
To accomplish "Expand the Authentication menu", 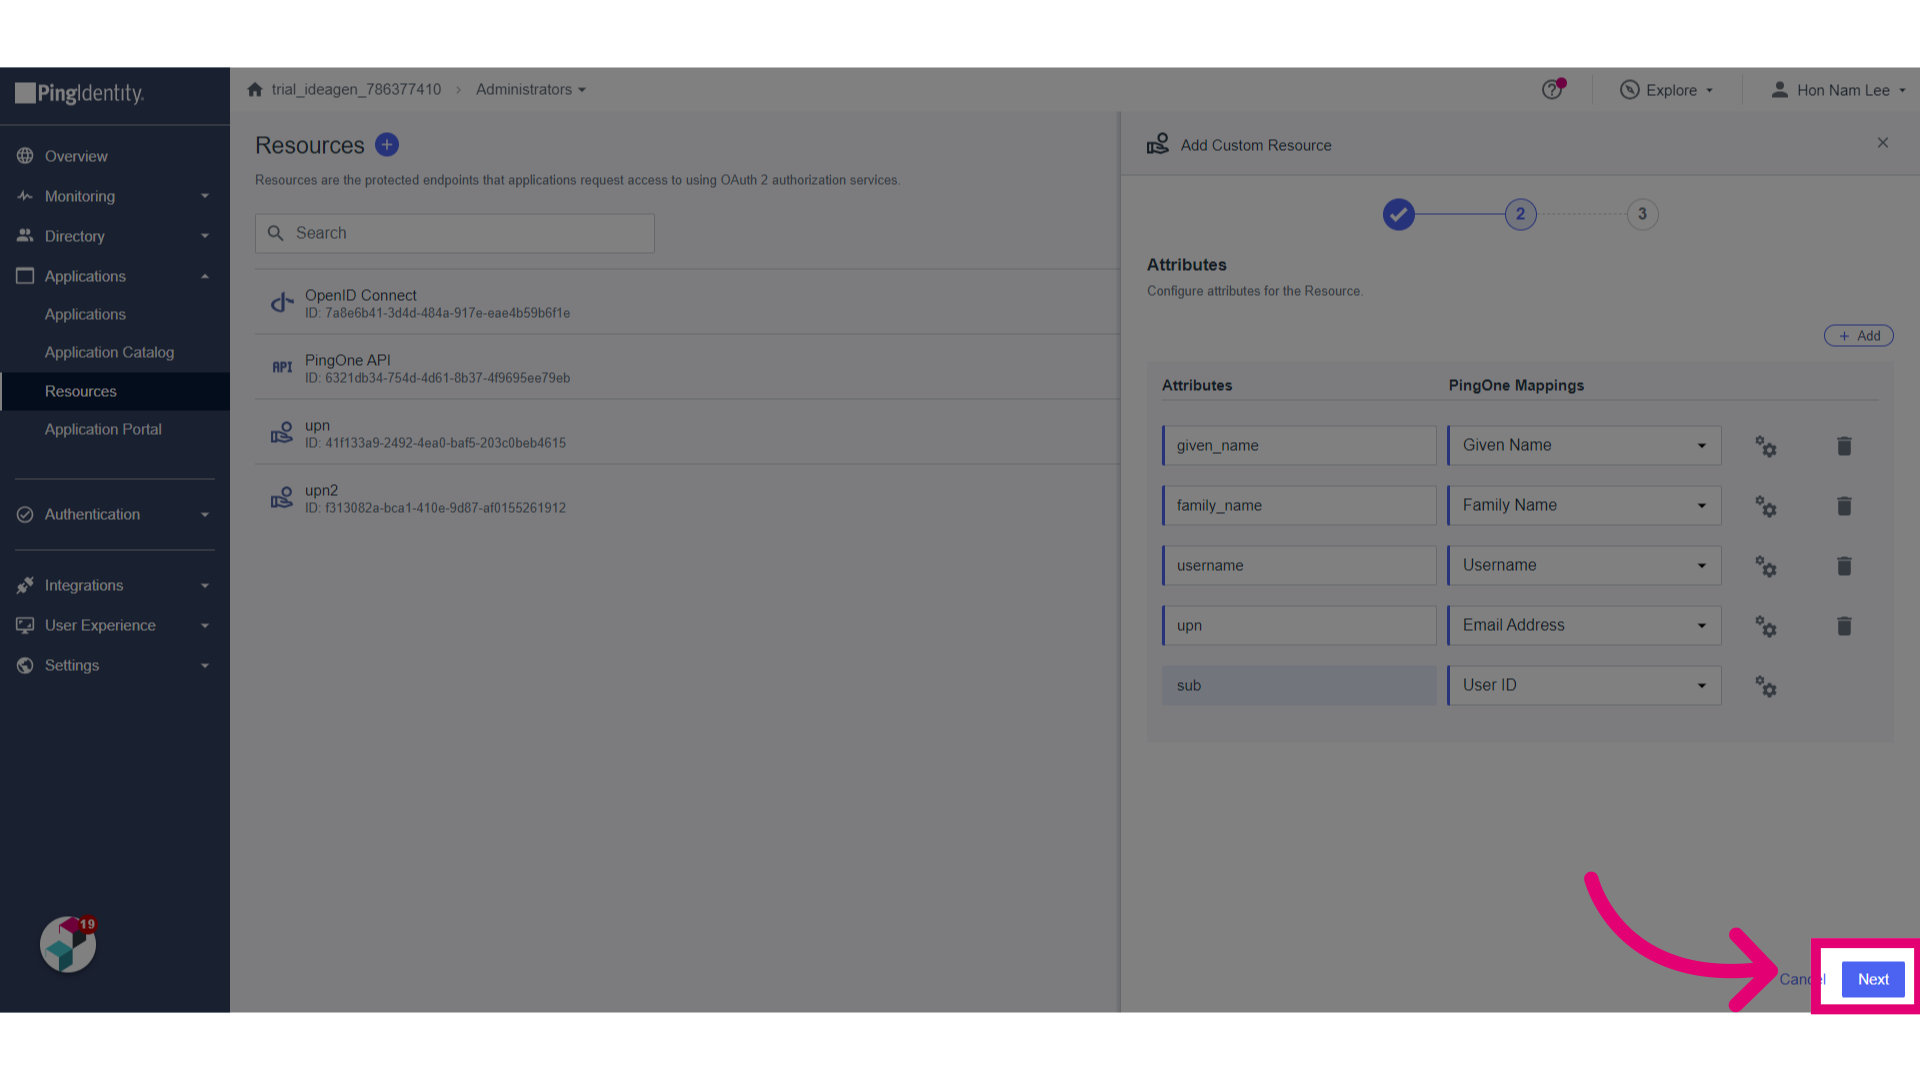I will pos(115,514).
